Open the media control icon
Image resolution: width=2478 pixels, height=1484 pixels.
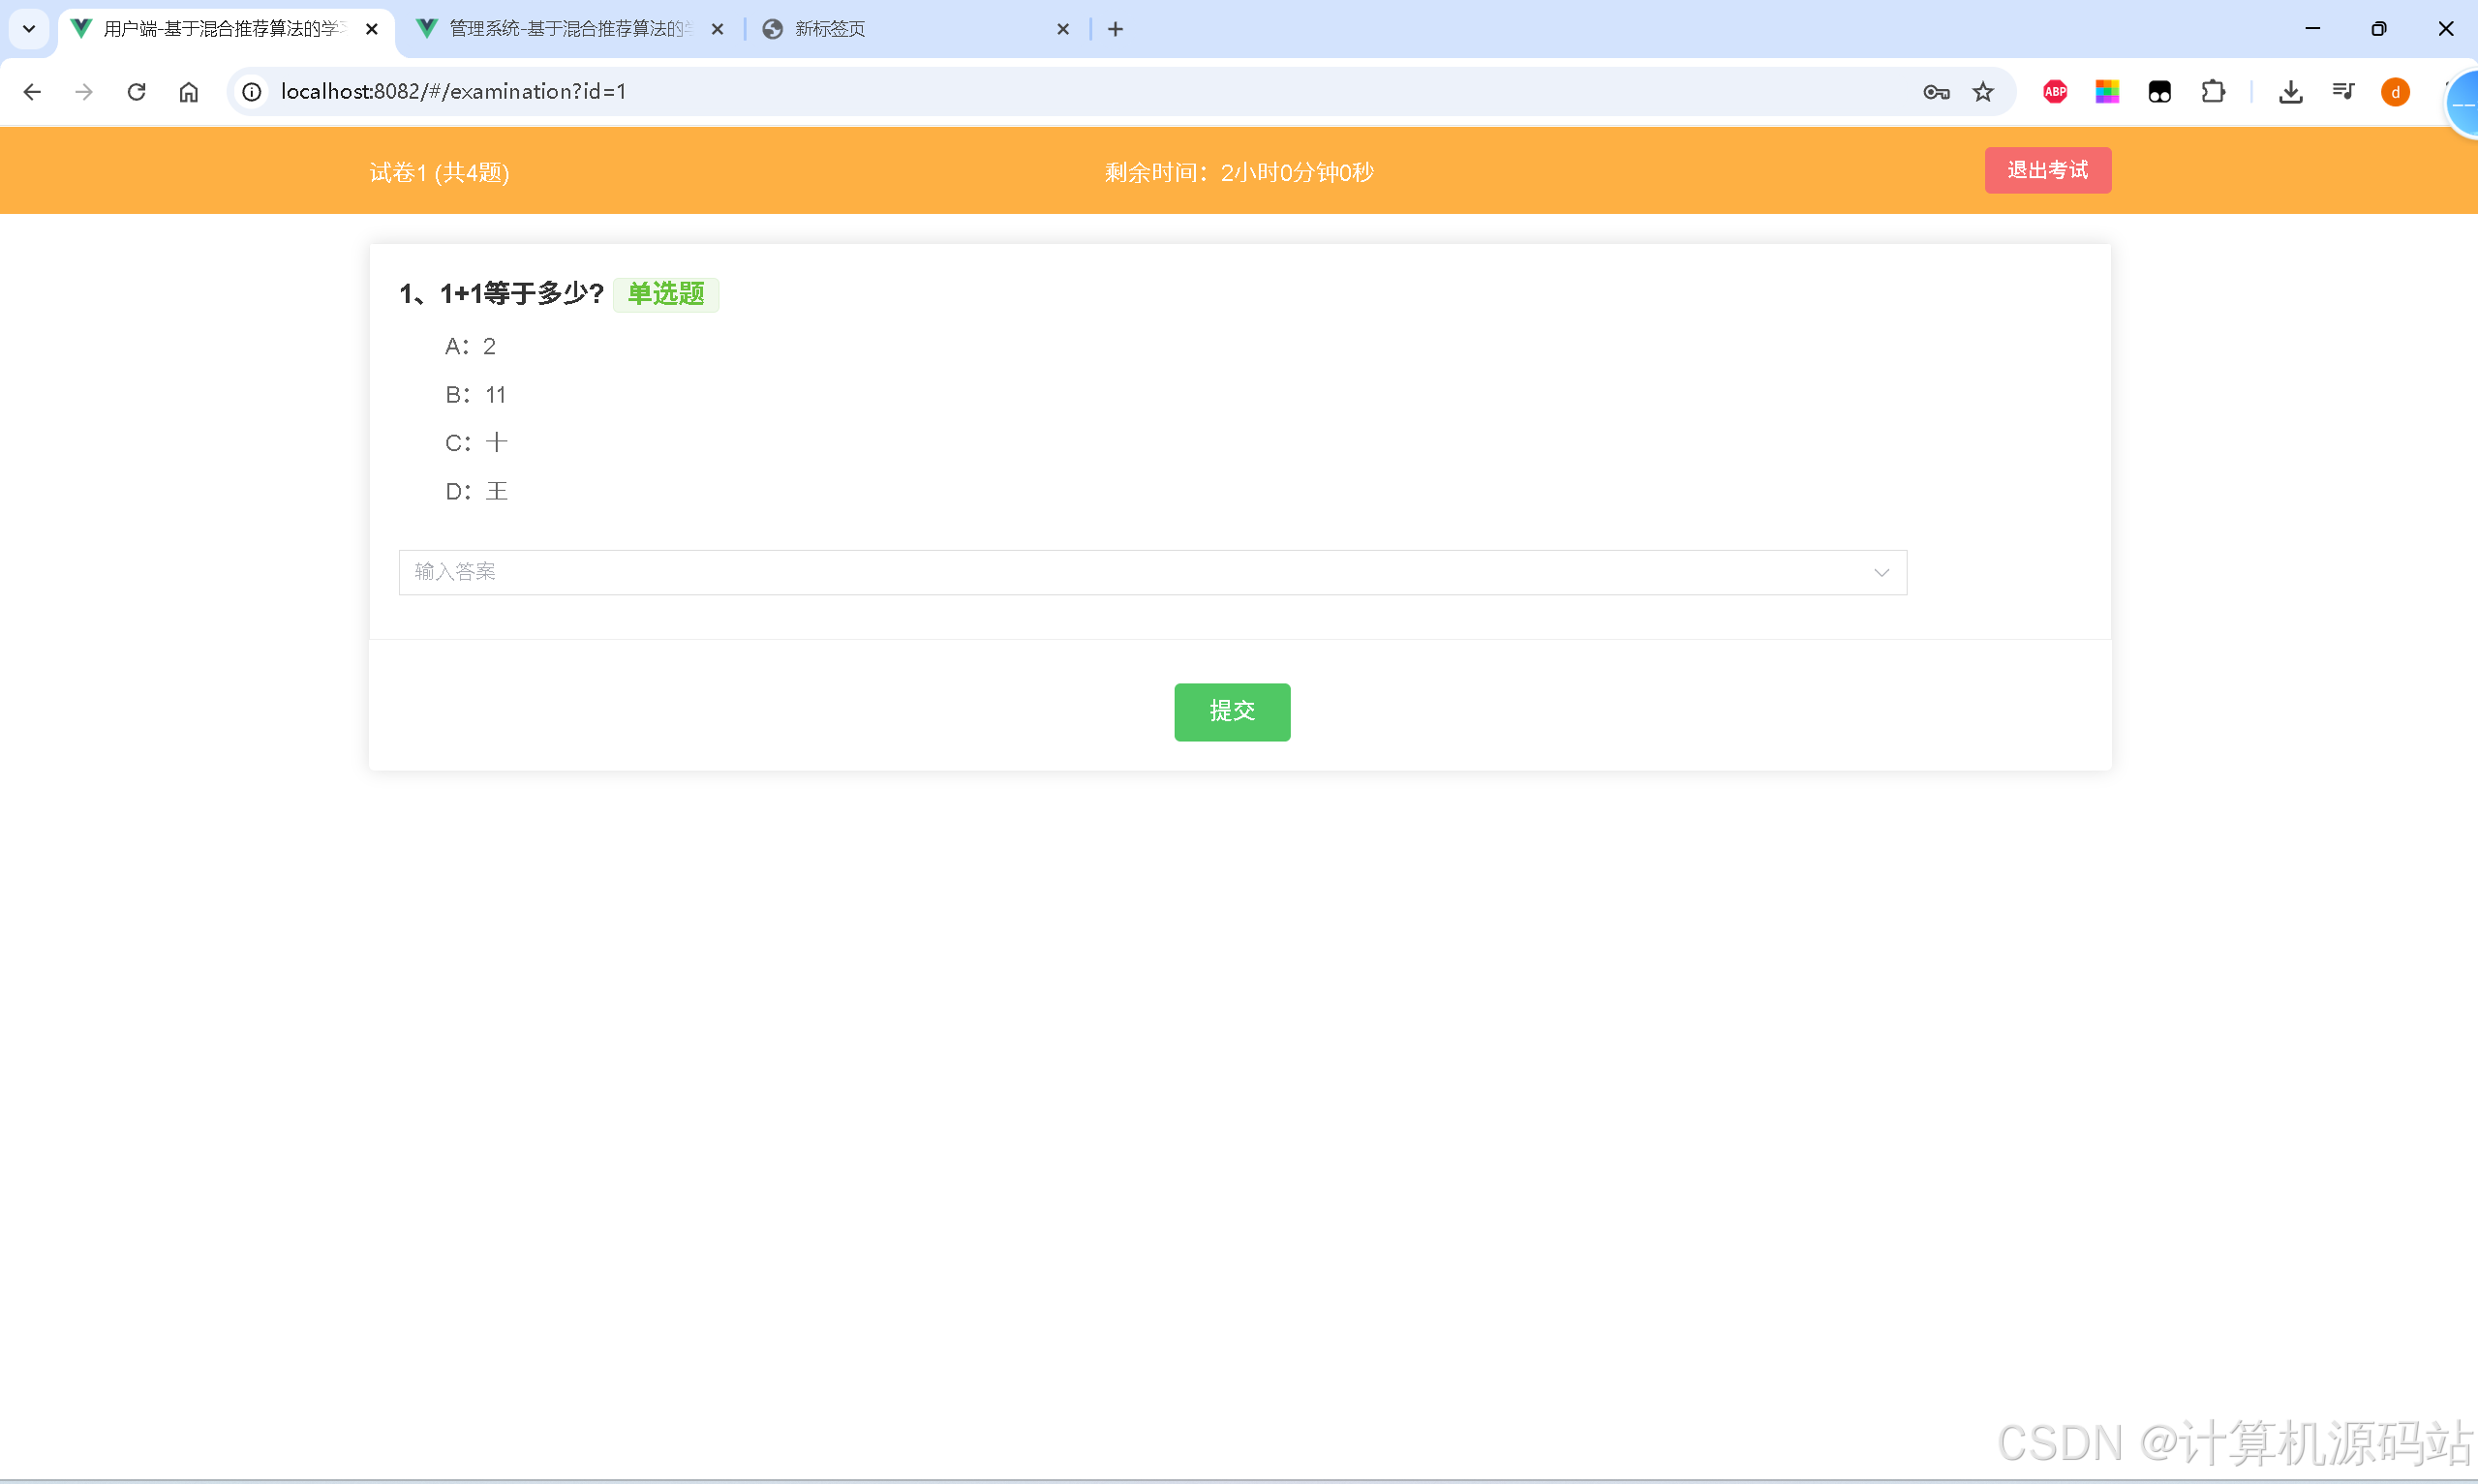2343,92
